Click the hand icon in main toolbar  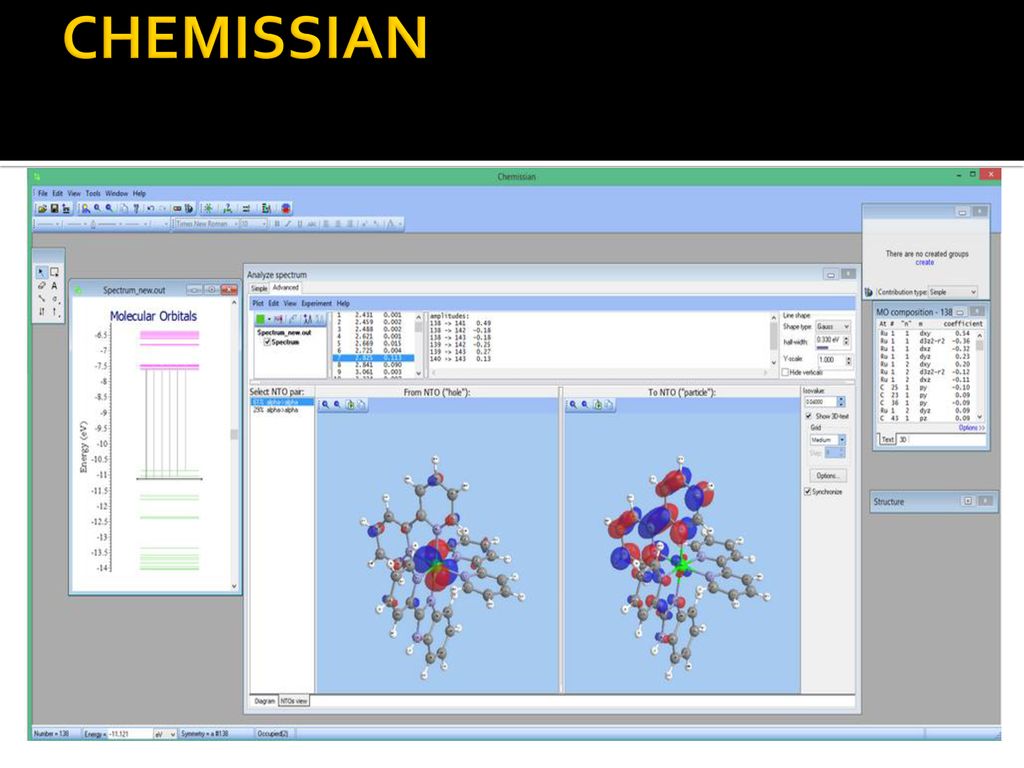pos(189,208)
